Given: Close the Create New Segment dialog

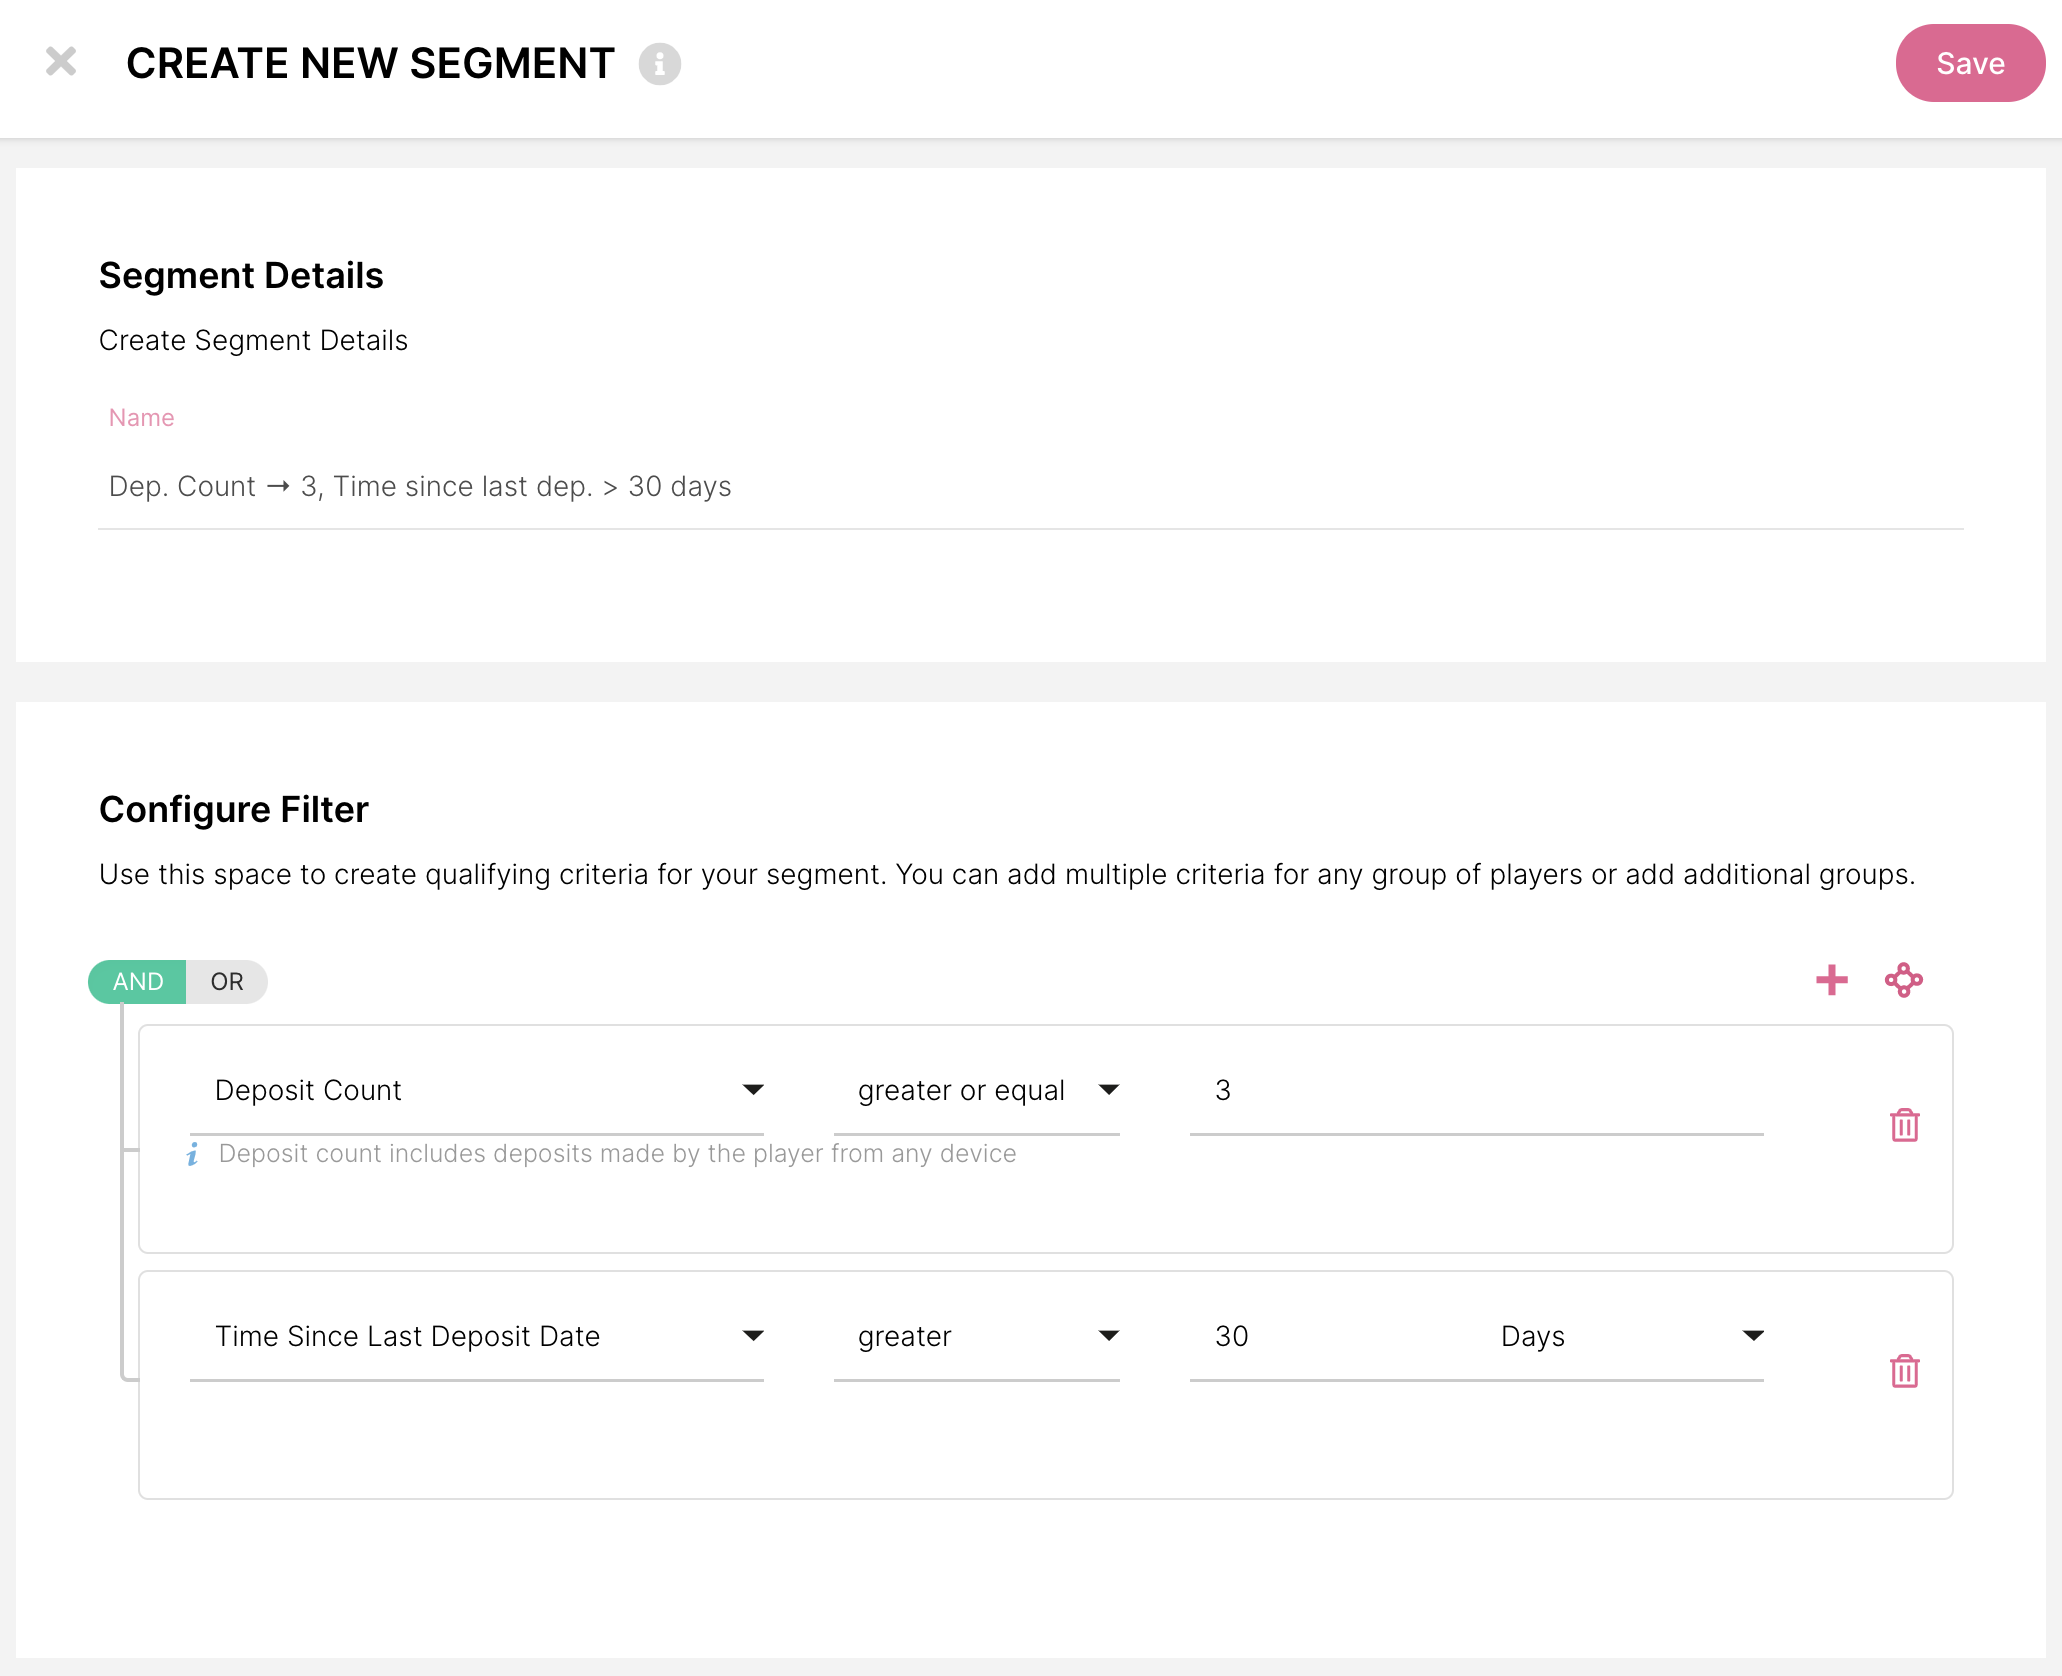Looking at the screenshot, I should click(61, 62).
